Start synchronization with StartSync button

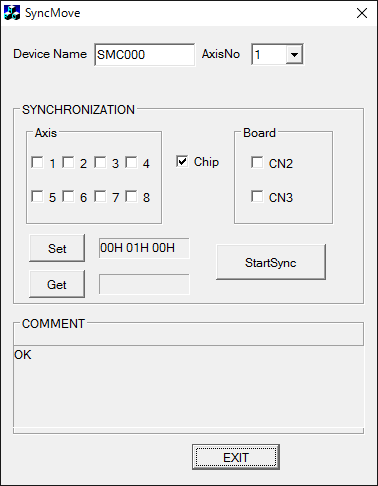pyautogui.click(x=271, y=262)
